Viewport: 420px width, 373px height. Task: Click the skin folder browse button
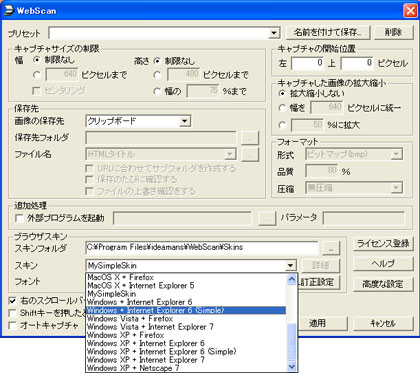pyautogui.click(x=331, y=248)
